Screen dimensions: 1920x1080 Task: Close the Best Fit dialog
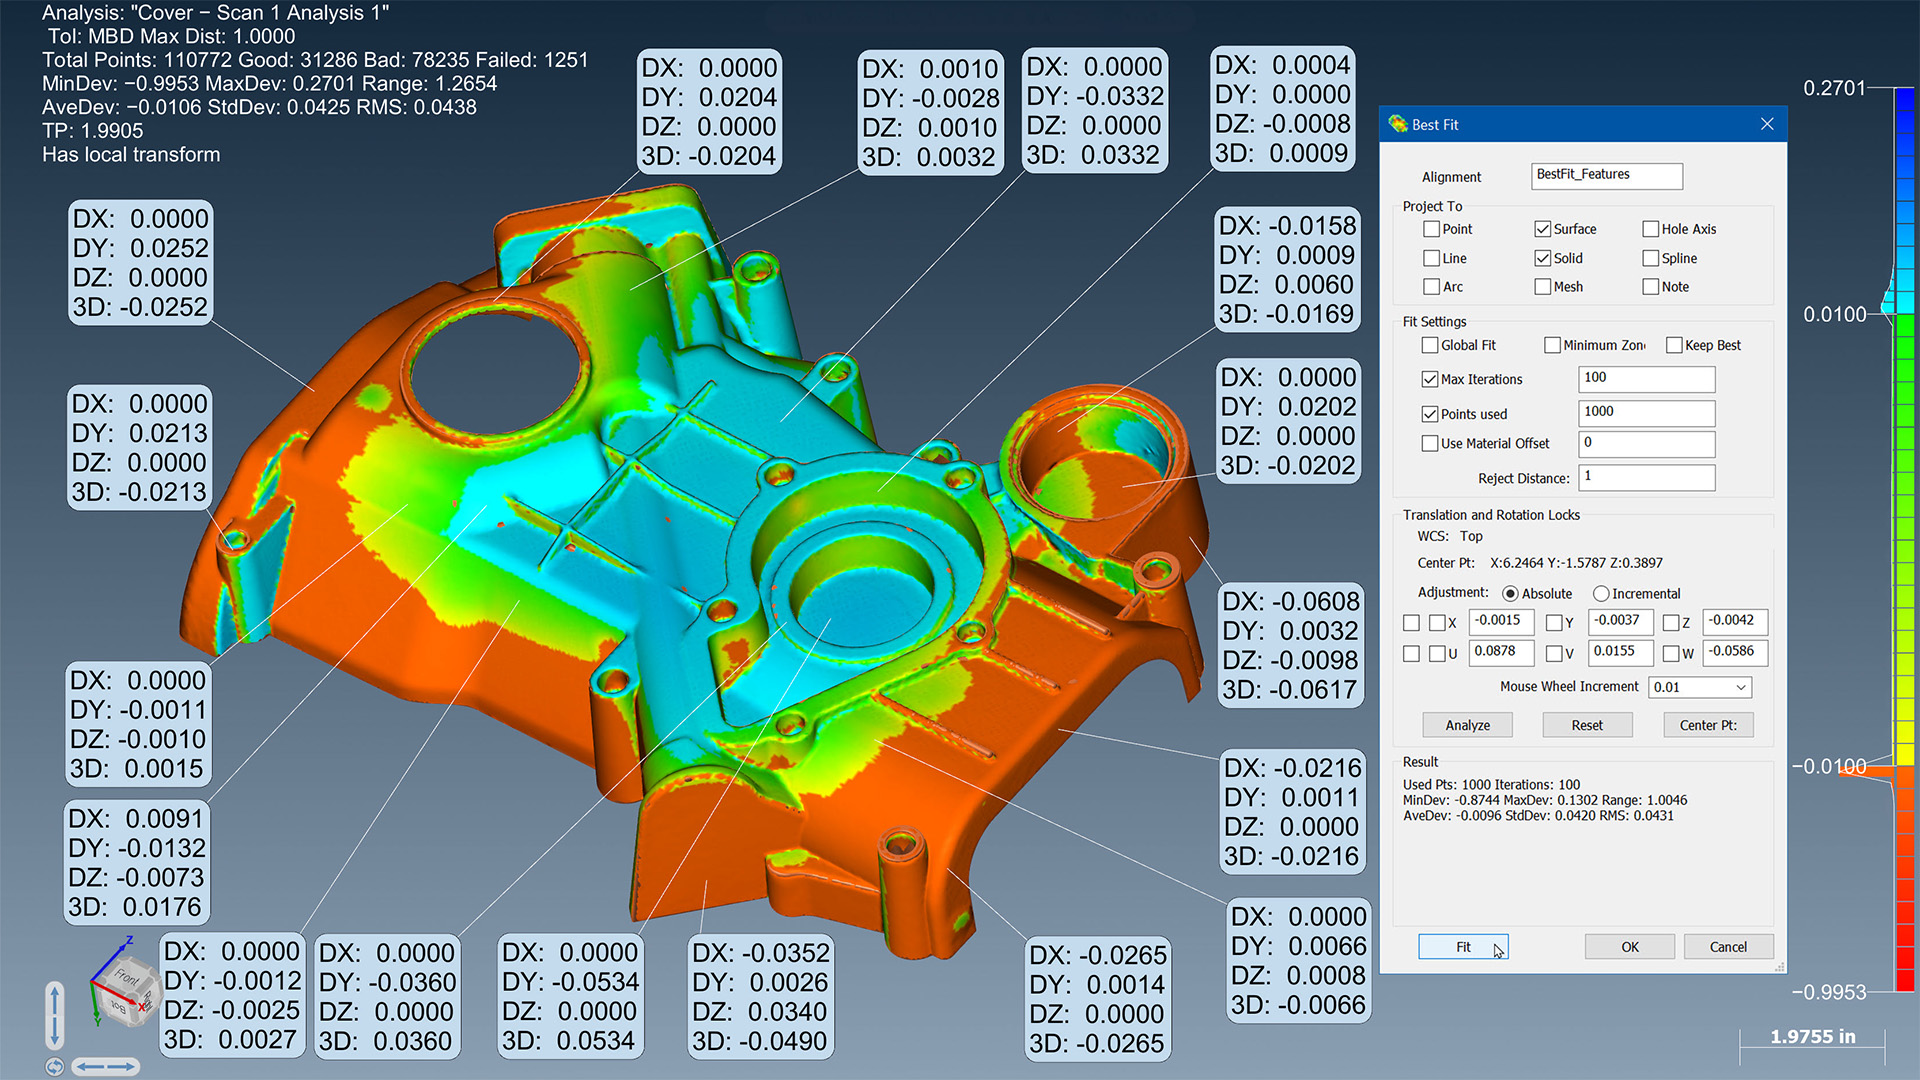1767,124
